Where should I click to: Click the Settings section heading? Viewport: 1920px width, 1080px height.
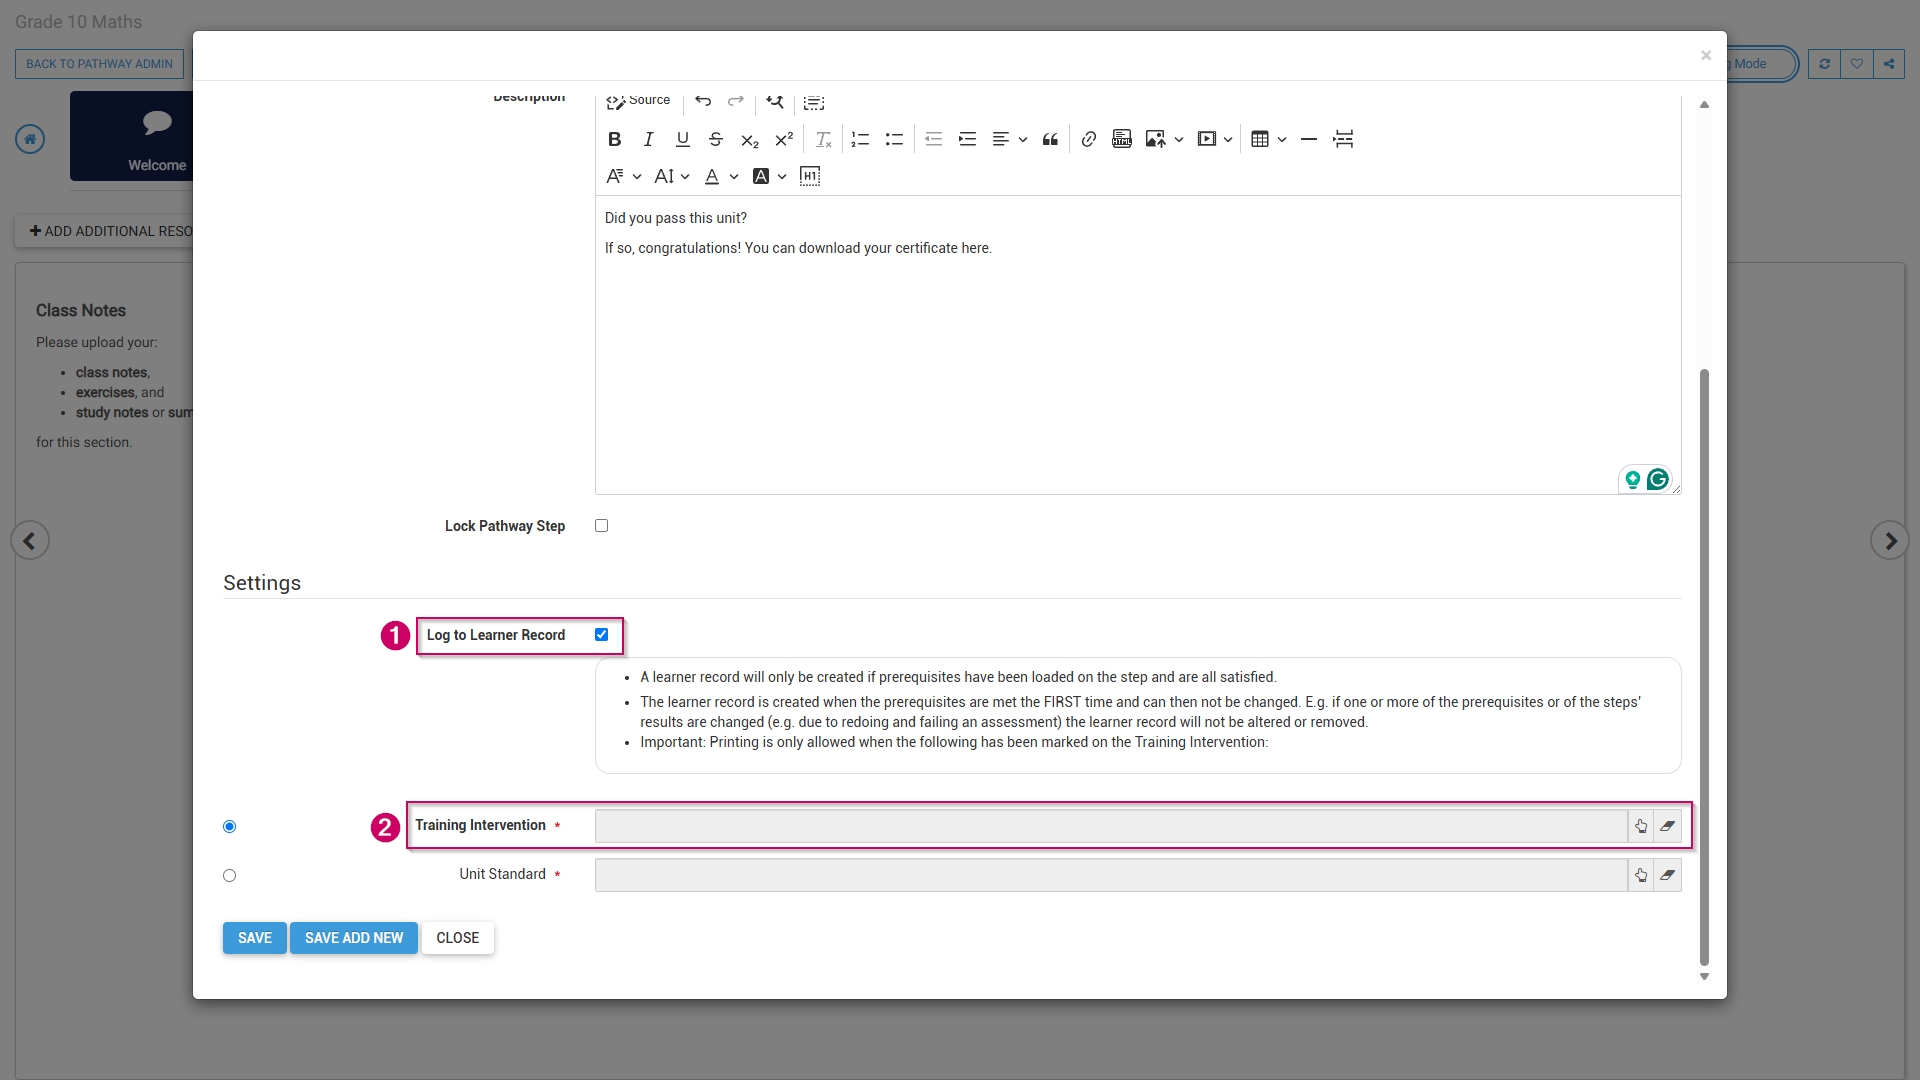click(x=262, y=583)
